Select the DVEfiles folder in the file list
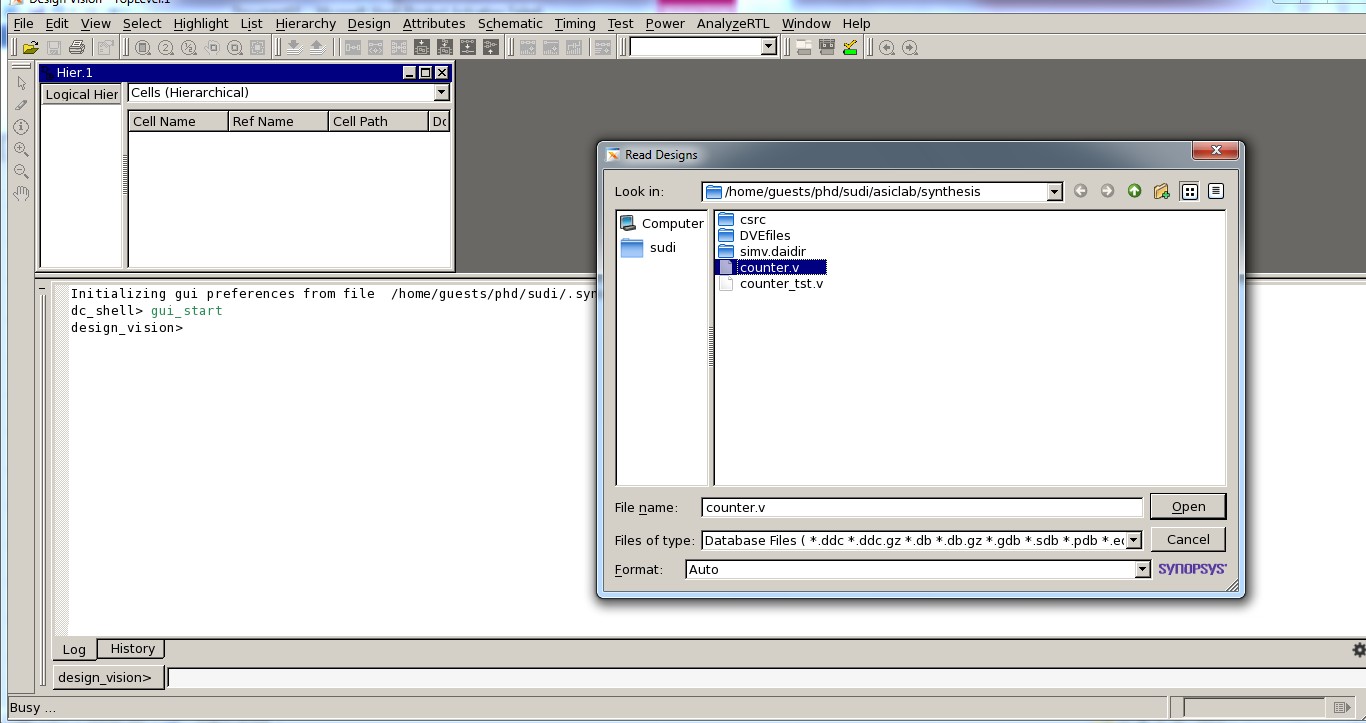Viewport: 1366px width, 723px height. point(754,235)
